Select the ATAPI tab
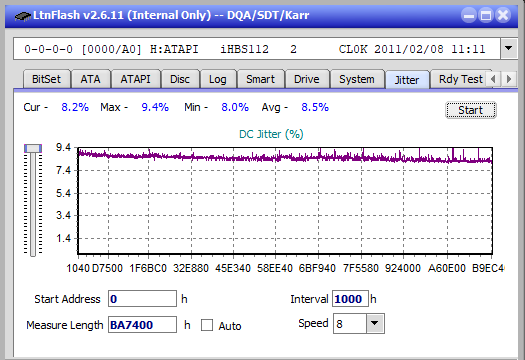Image resolution: width=525 pixels, height=360 pixels. [x=135, y=79]
